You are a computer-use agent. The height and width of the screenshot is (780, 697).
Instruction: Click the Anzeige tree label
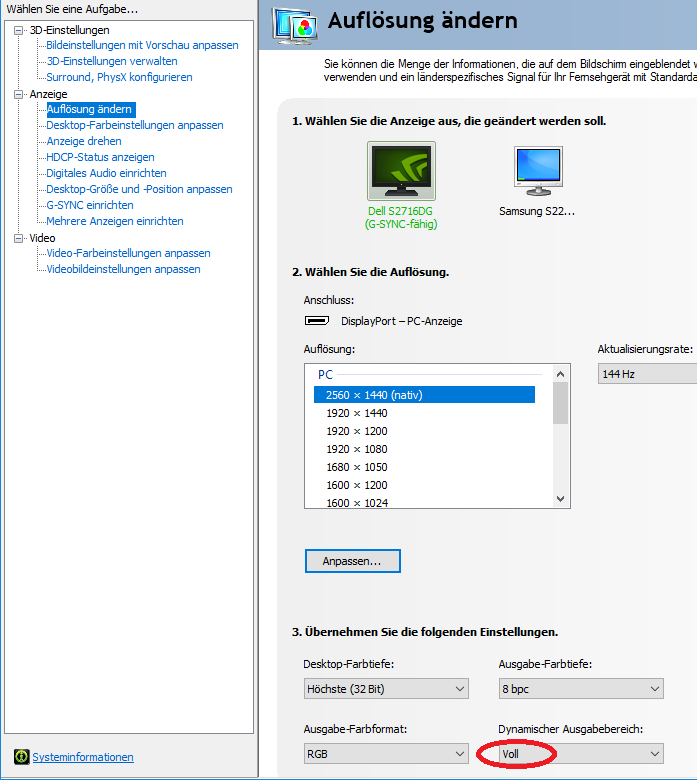click(x=48, y=94)
